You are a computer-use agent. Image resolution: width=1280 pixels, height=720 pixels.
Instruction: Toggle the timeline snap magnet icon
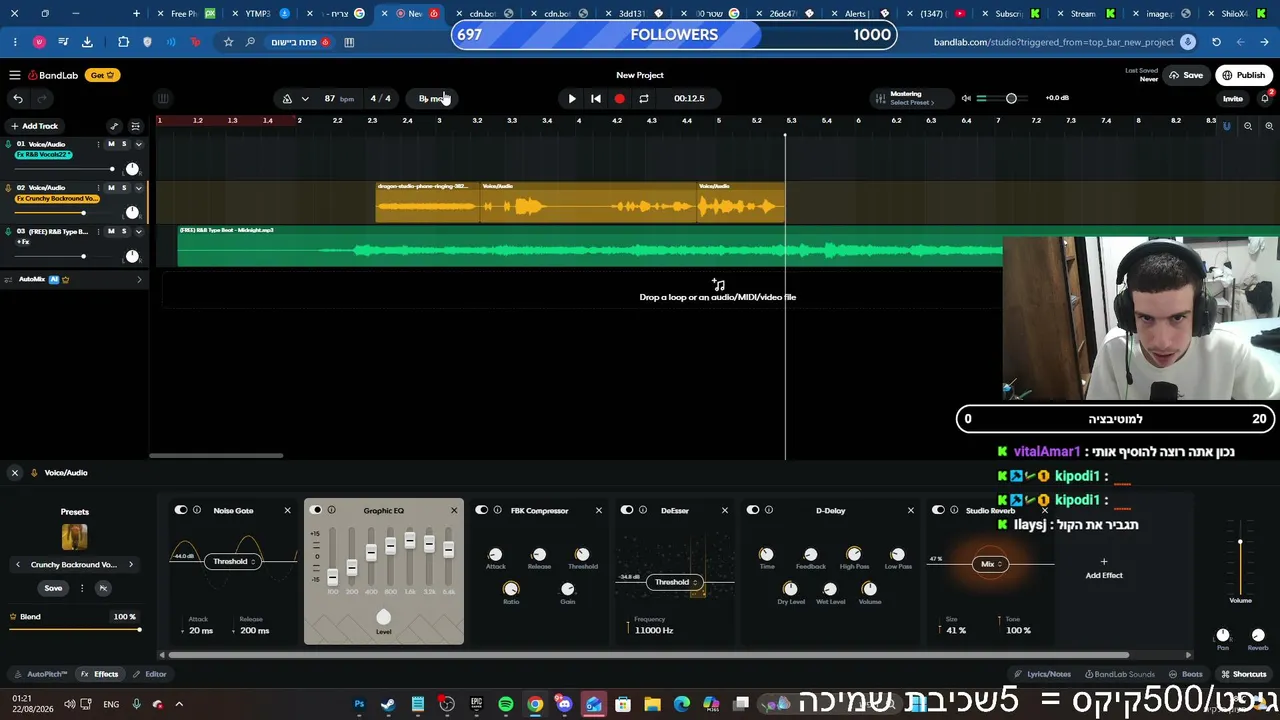(x=1227, y=126)
